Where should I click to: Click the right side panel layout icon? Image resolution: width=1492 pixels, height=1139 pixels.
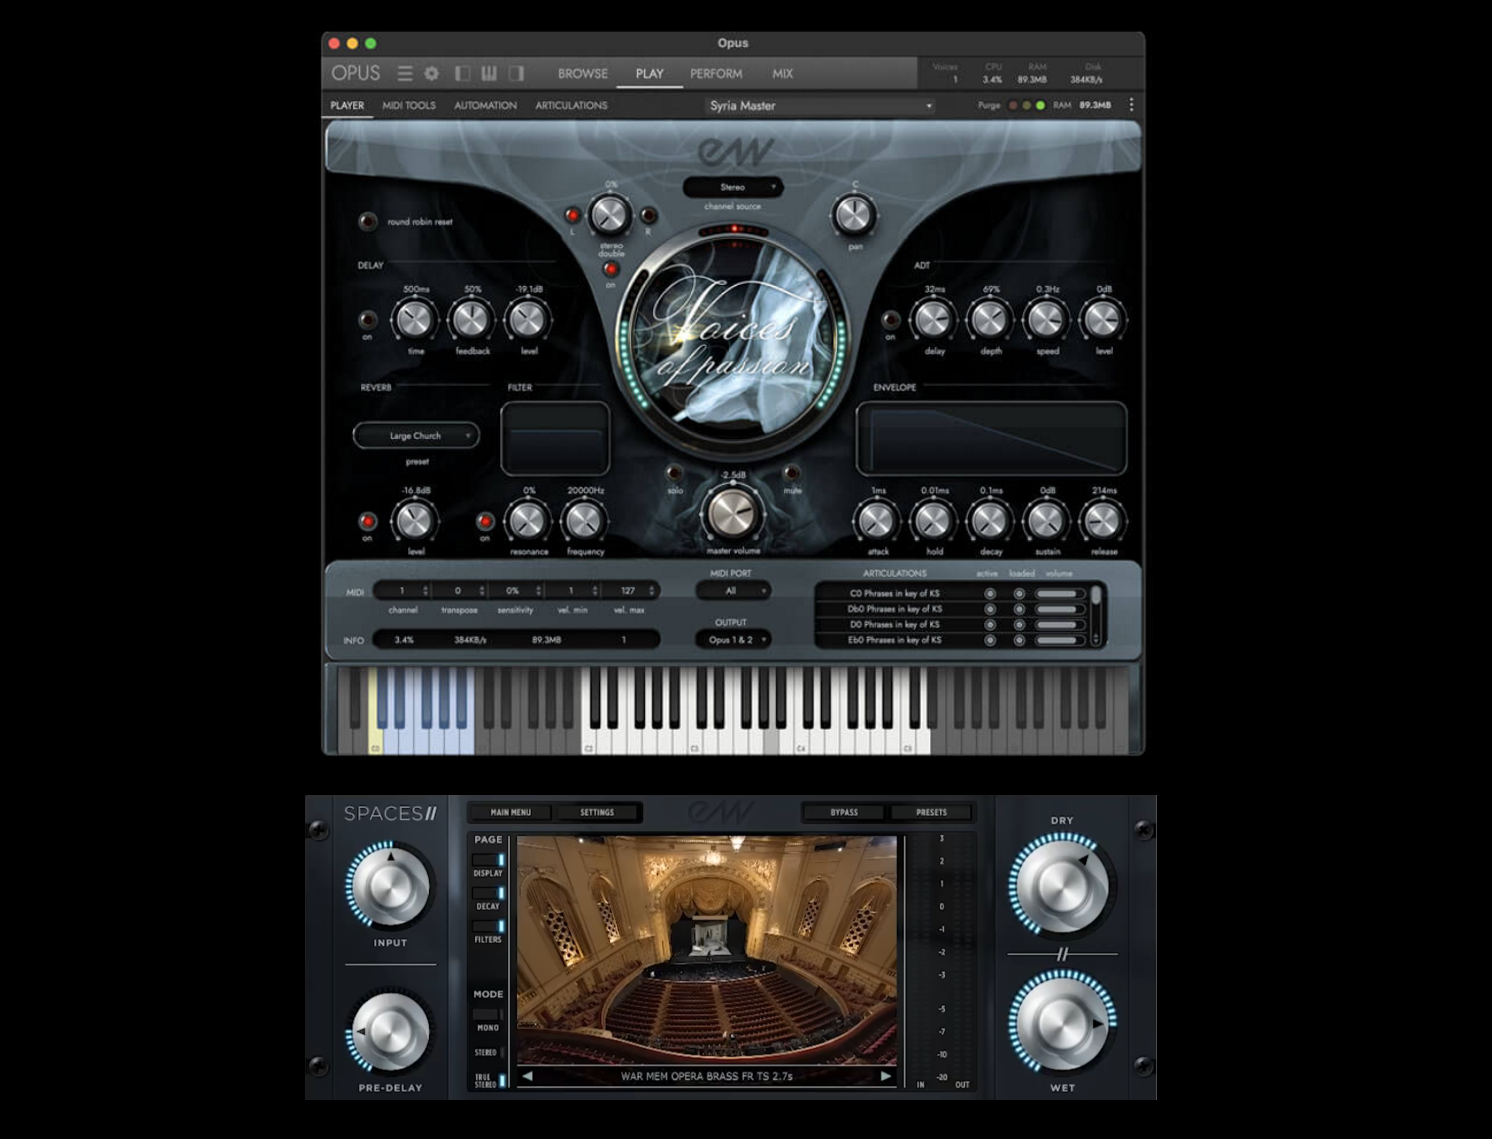(517, 73)
